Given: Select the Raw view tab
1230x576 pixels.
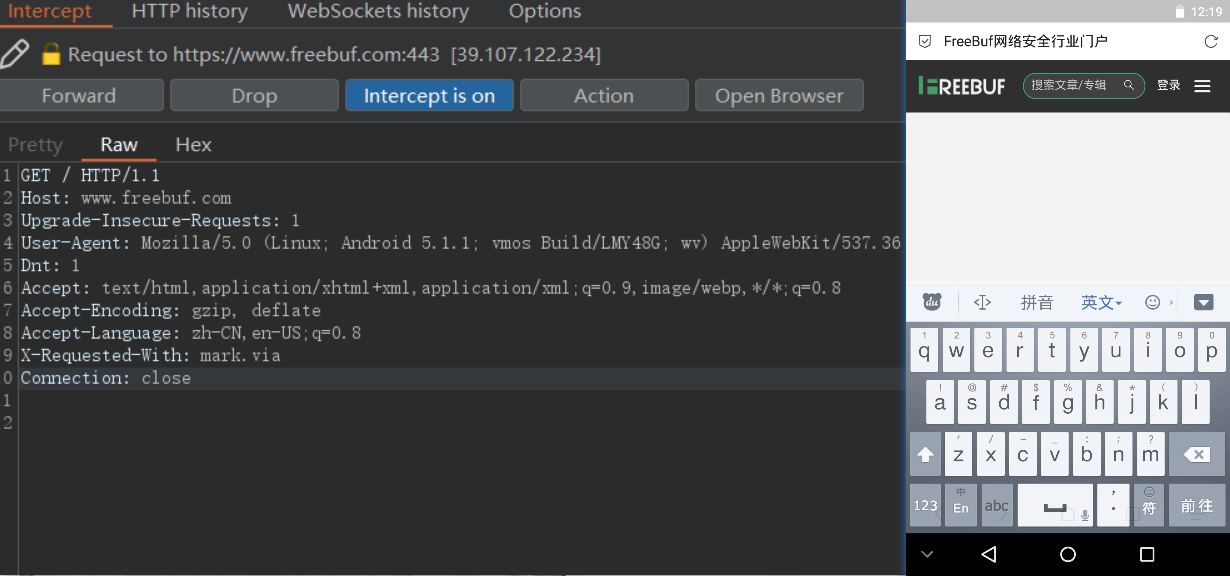Looking at the screenshot, I should click(x=119, y=145).
